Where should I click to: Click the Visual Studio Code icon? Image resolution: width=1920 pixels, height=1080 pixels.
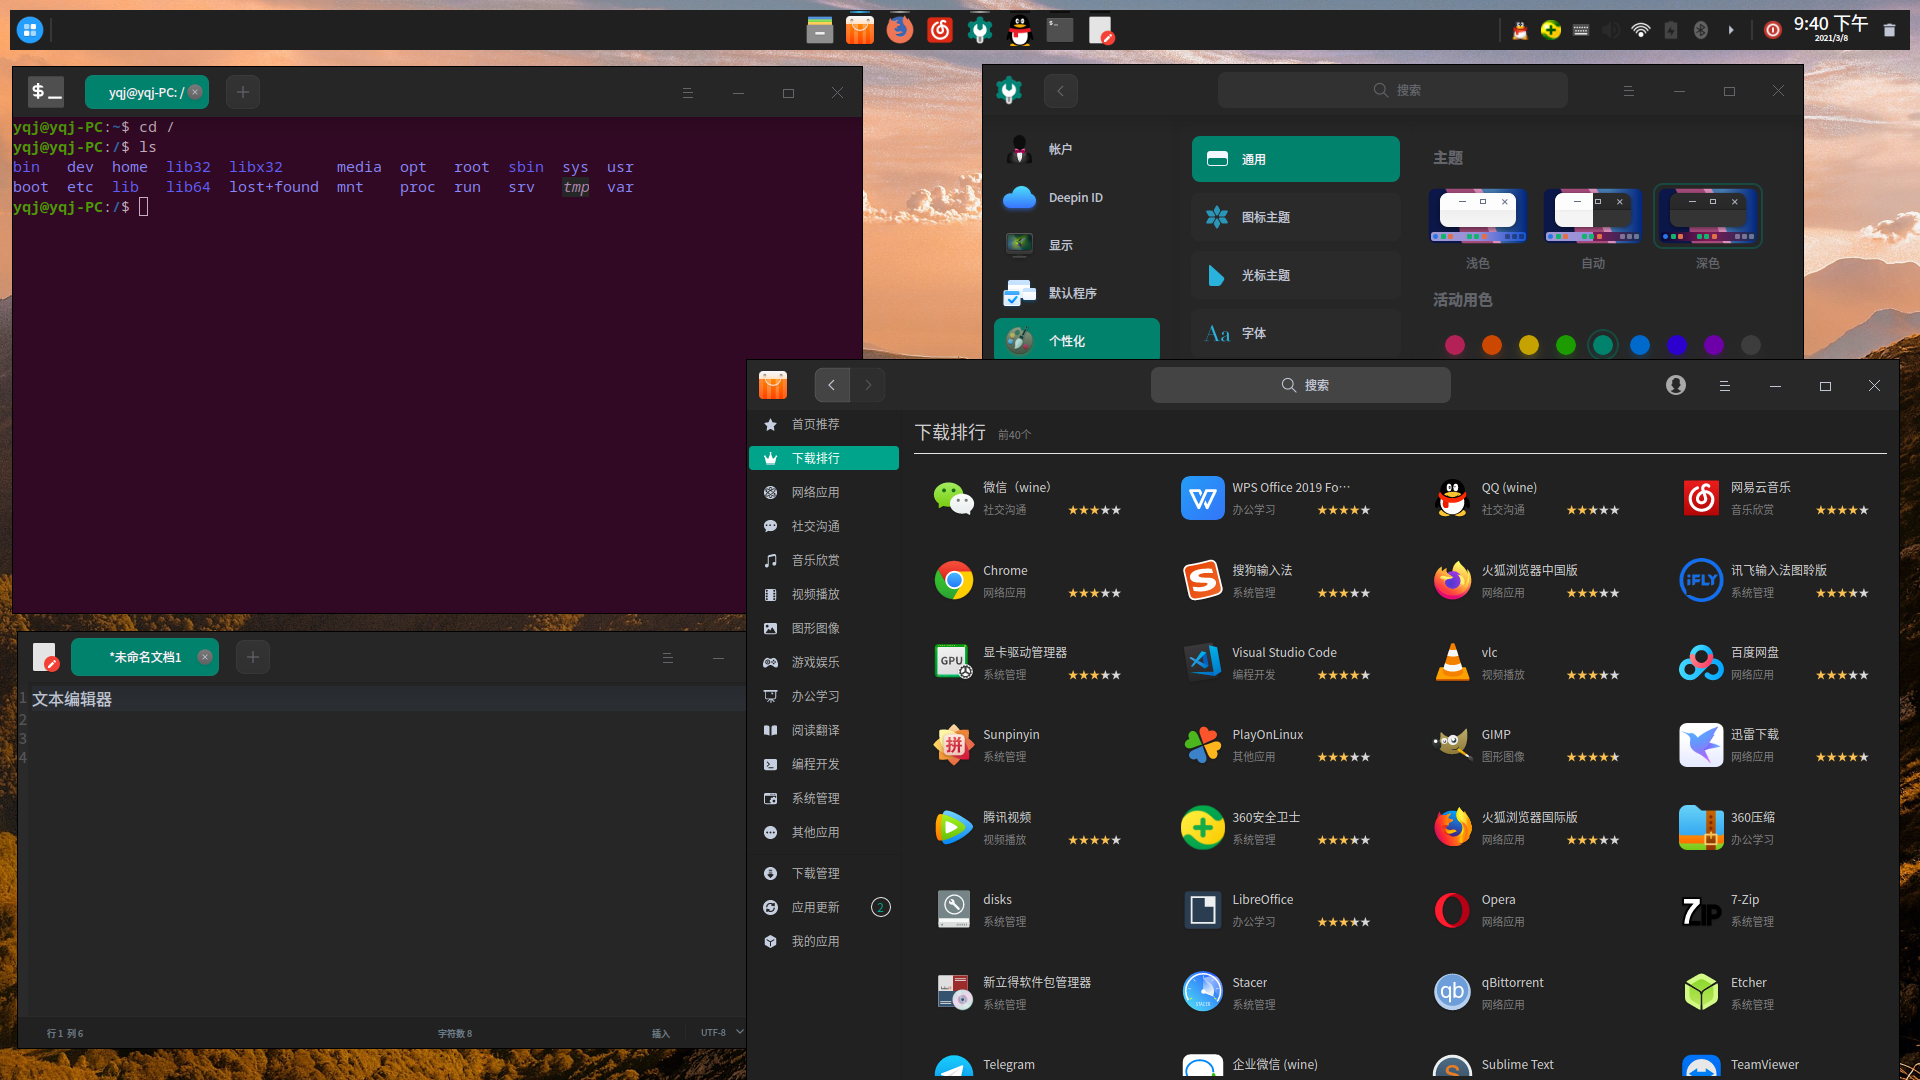pos(1202,662)
